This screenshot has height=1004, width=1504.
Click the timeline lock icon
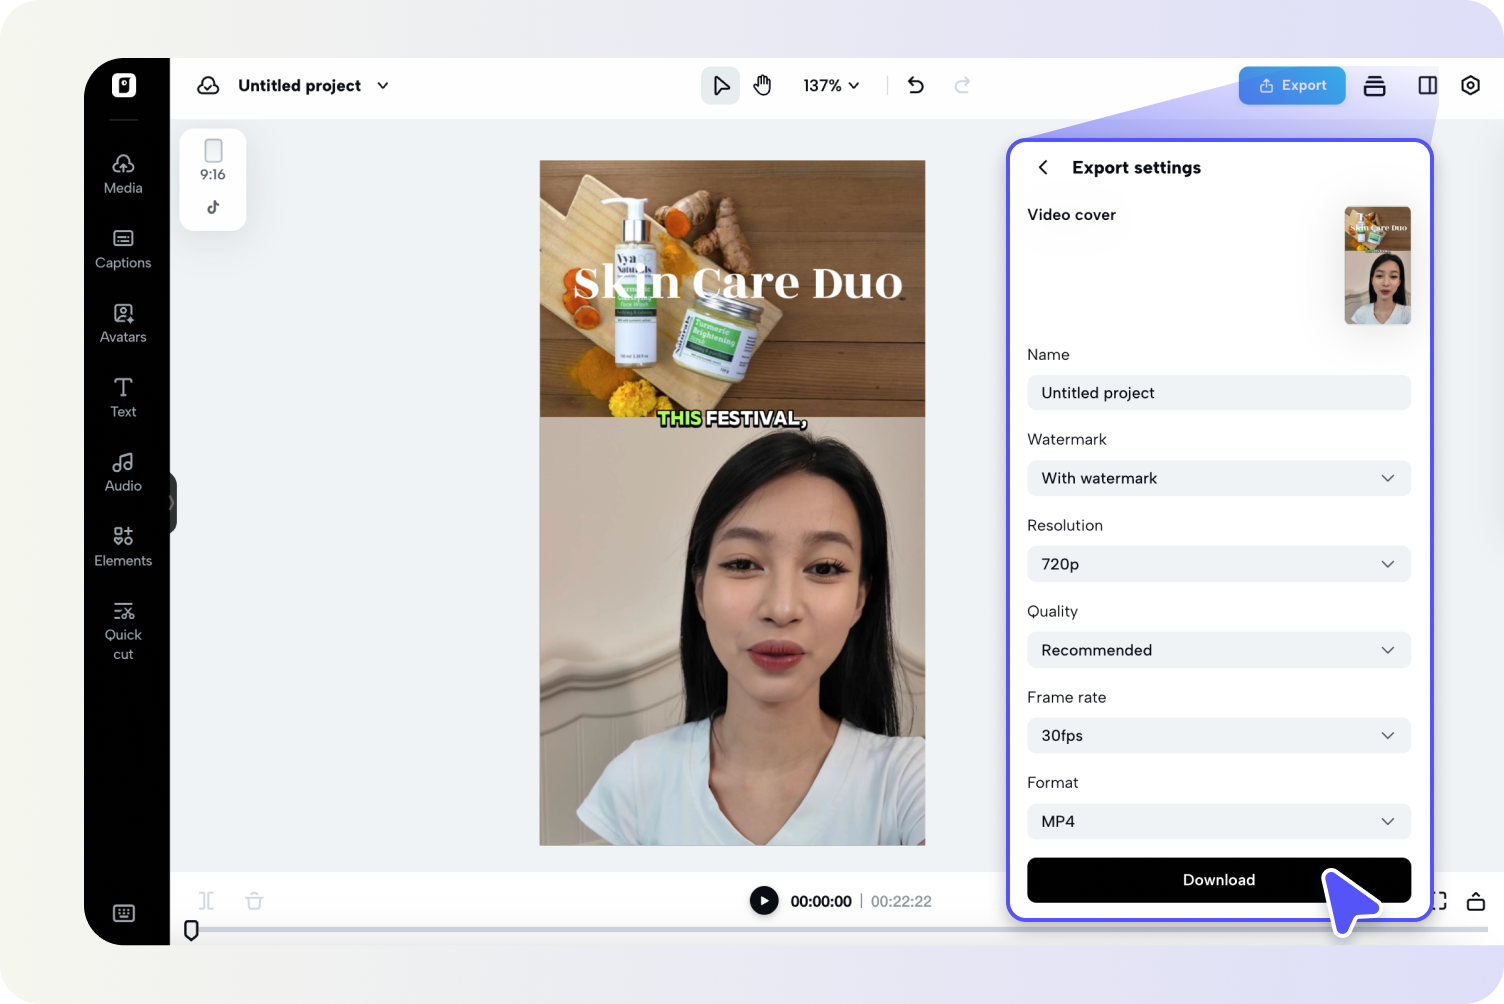pyautogui.click(x=1476, y=901)
